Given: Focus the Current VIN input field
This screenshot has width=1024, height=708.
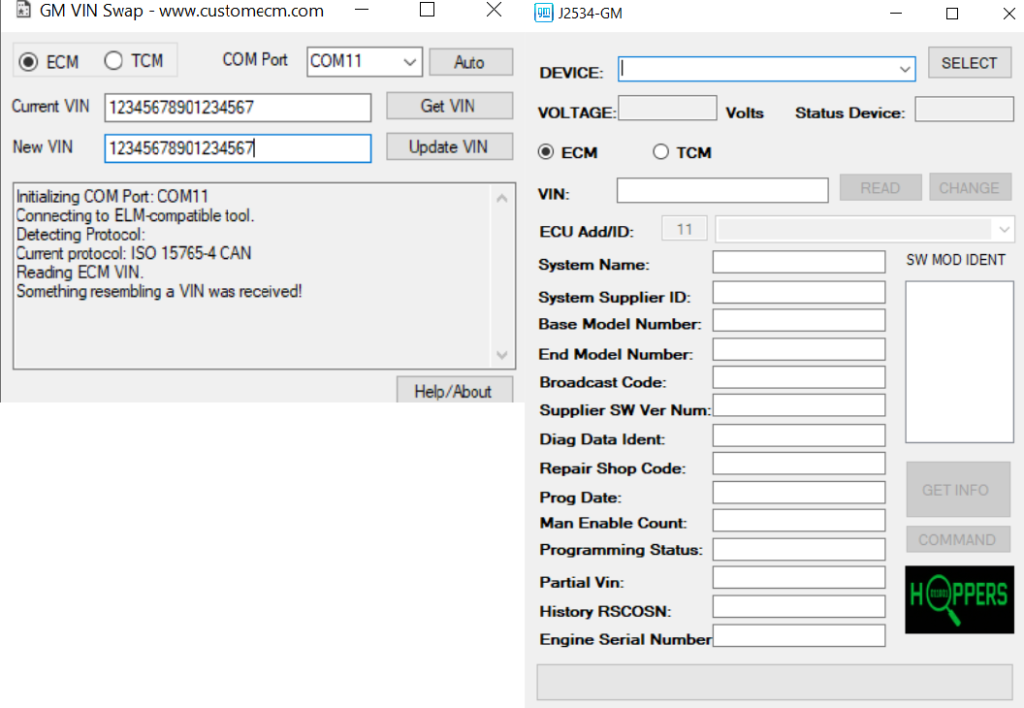Looking at the screenshot, I should tap(238, 108).
